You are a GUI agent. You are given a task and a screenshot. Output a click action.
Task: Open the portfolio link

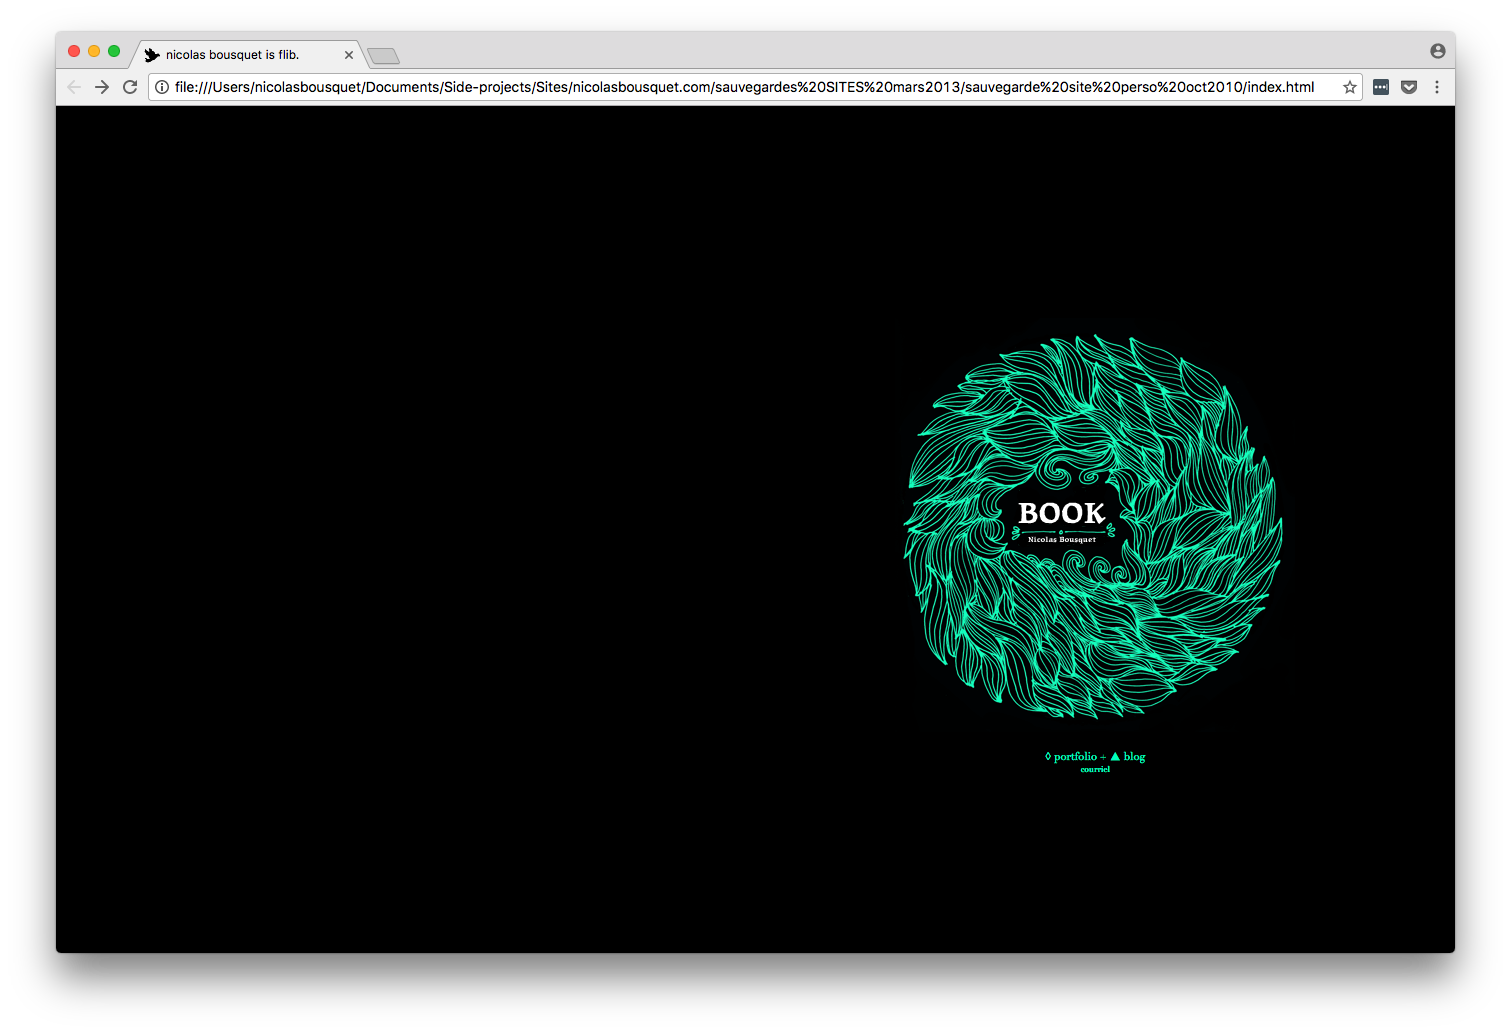tap(1075, 756)
